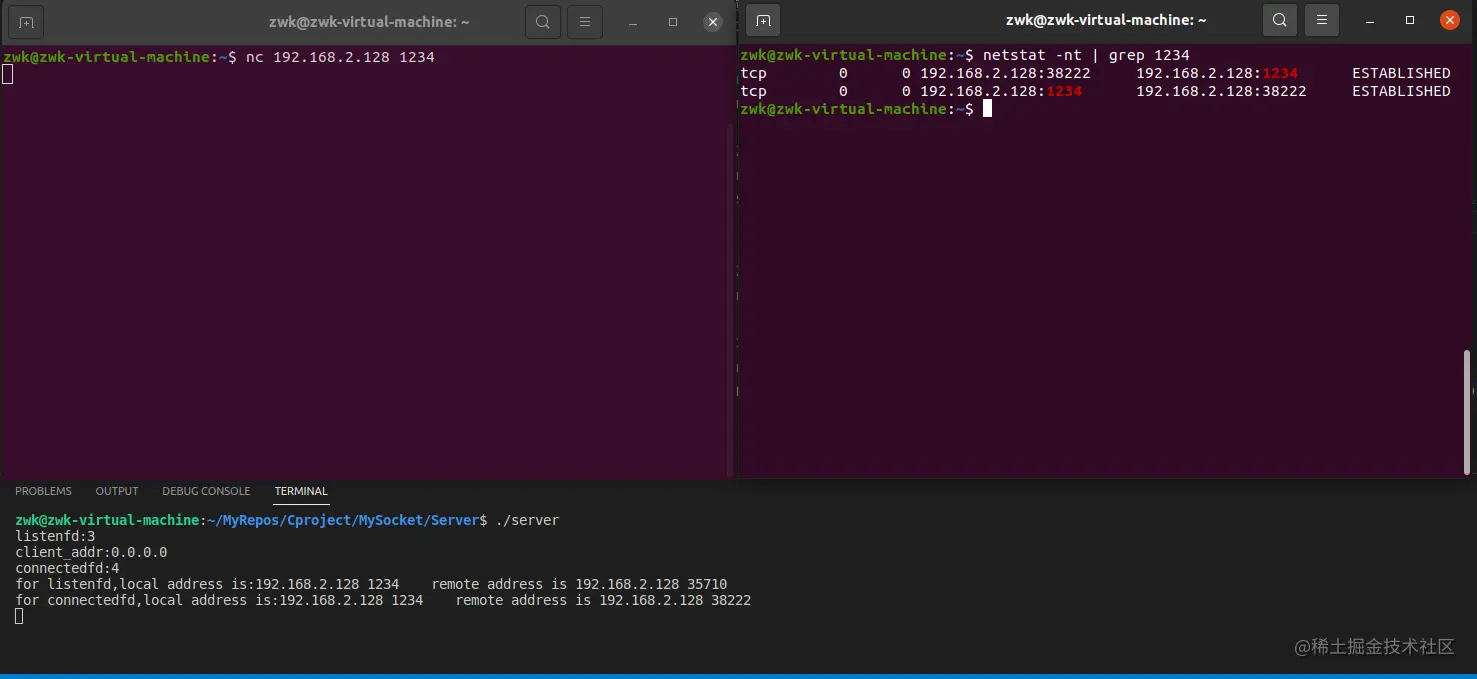Switch to the DEBUG CONSOLE tab
The image size is (1477, 679).
click(206, 491)
